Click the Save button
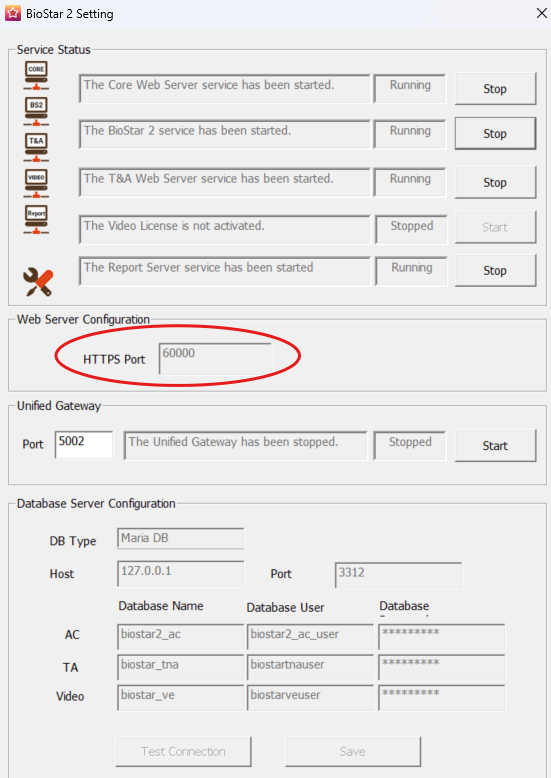Viewport: 551px width, 778px height. point(353,752)
